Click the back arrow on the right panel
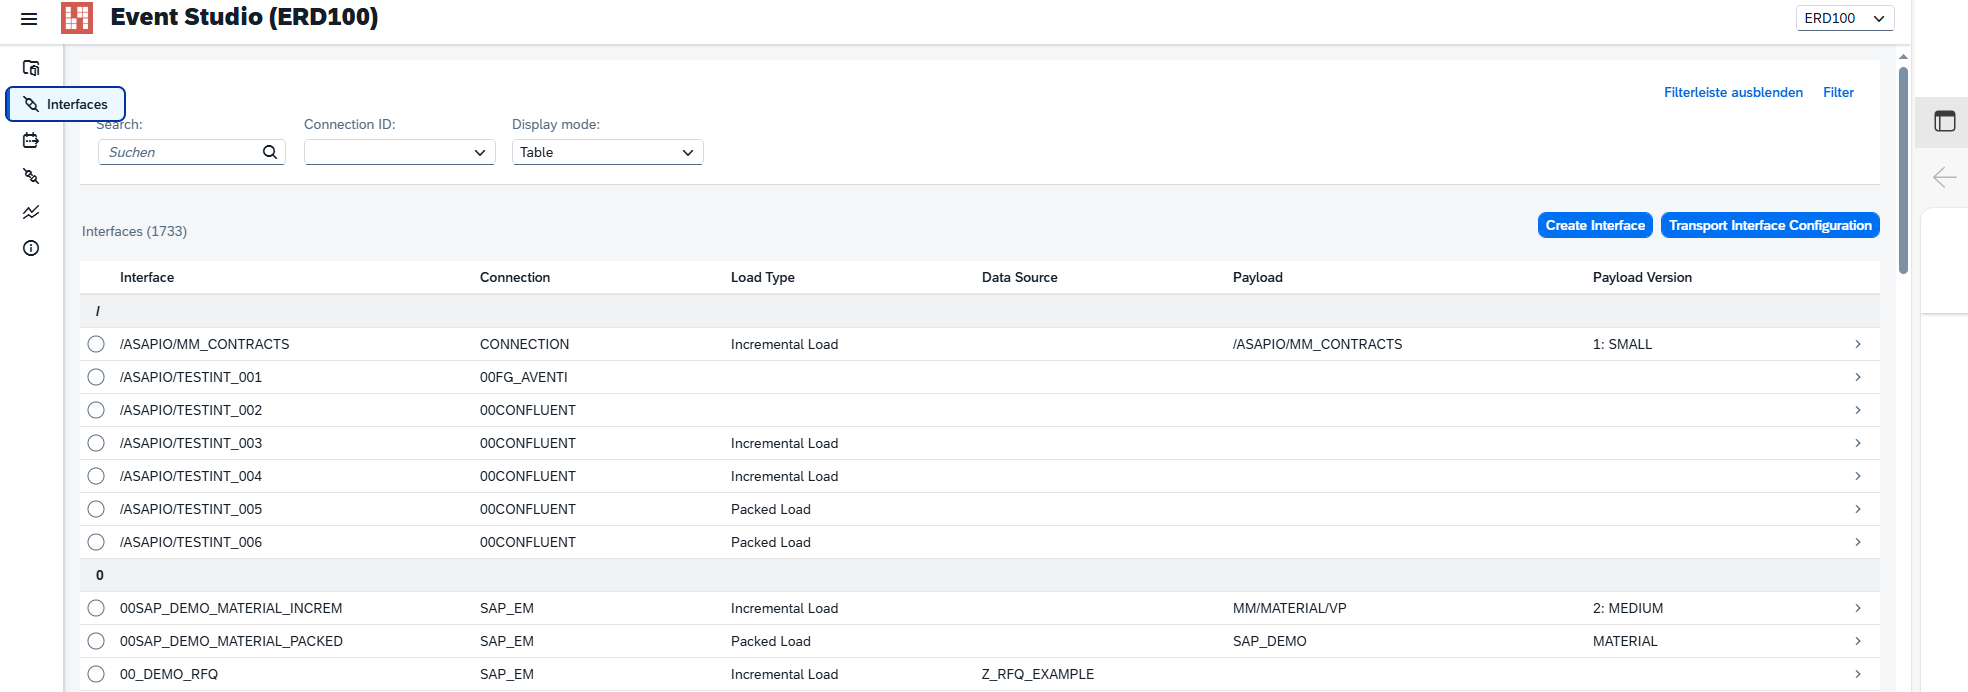 coord(1944,178)
